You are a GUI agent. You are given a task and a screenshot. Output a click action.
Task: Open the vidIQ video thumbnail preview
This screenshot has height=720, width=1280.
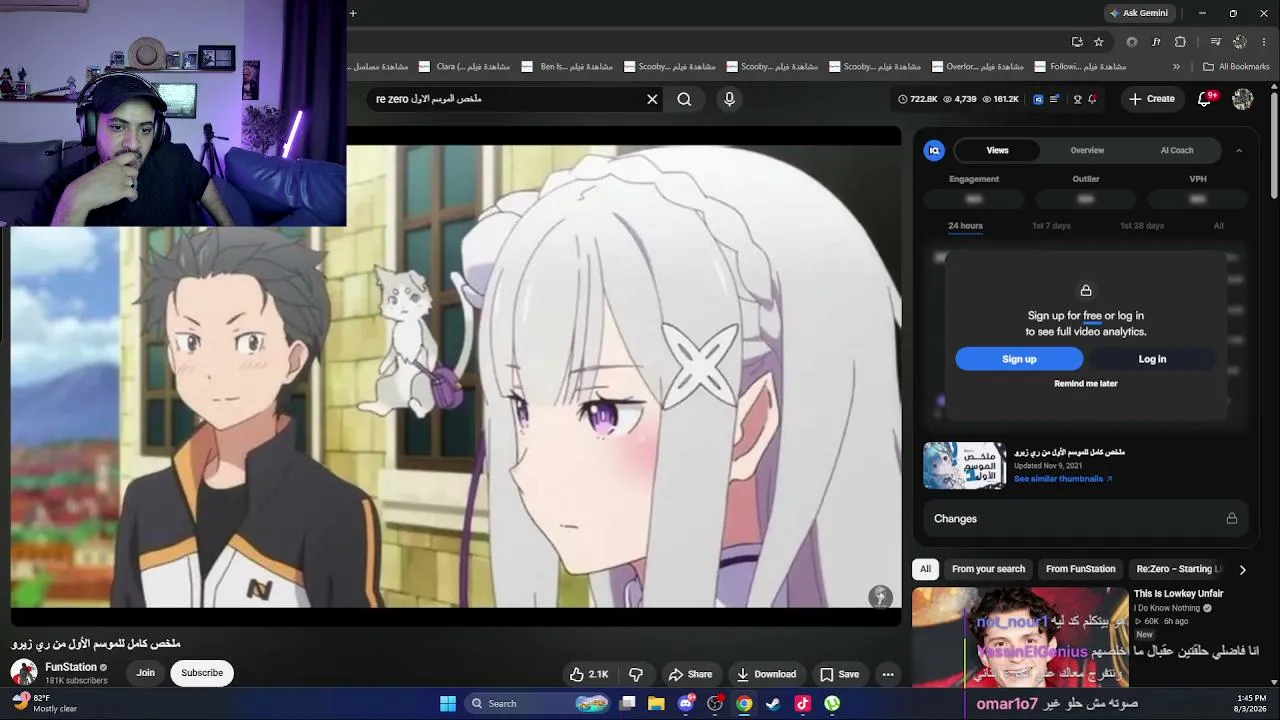964,465
